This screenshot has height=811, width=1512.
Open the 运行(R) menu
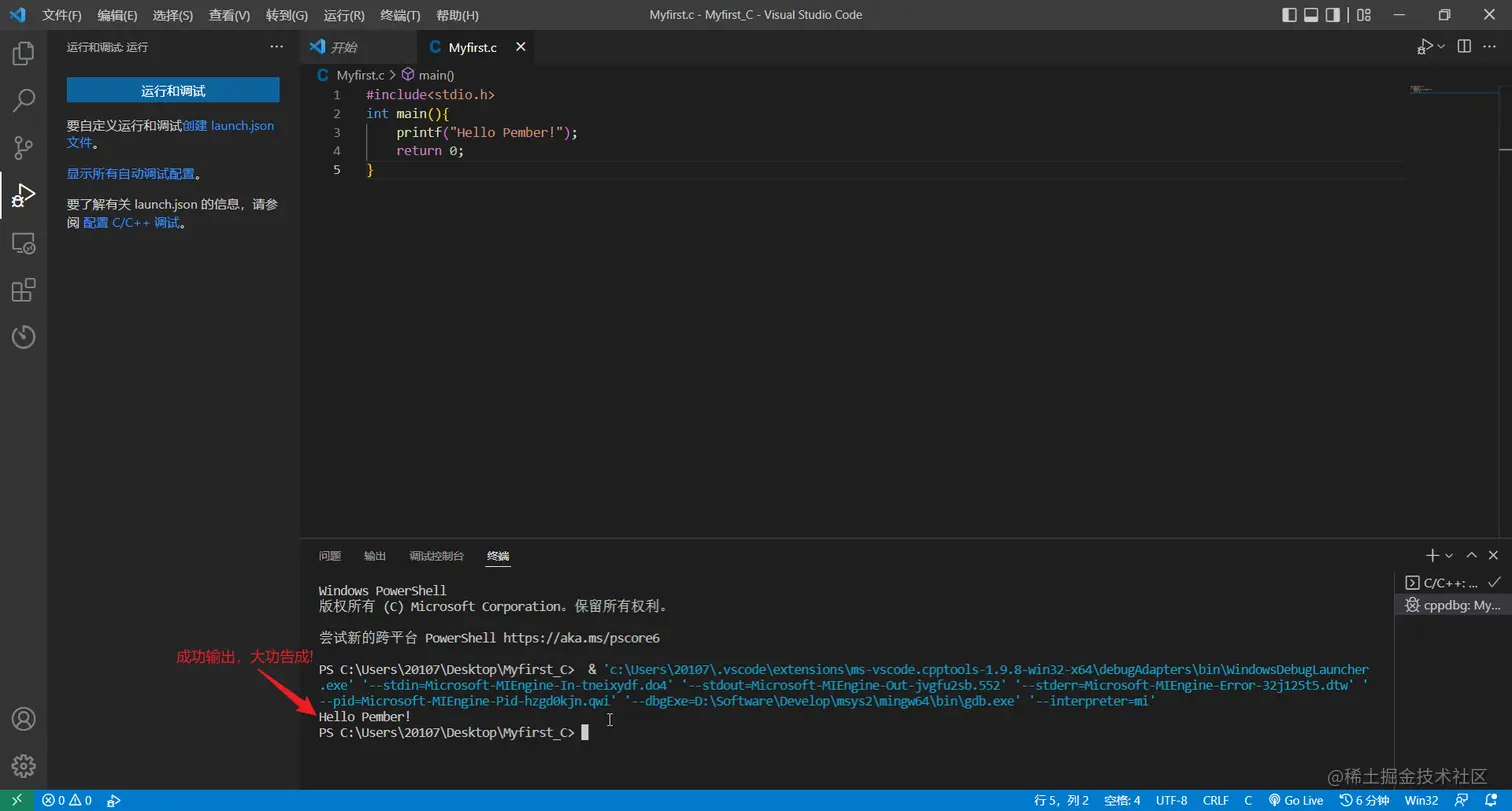tap(344, 15)
